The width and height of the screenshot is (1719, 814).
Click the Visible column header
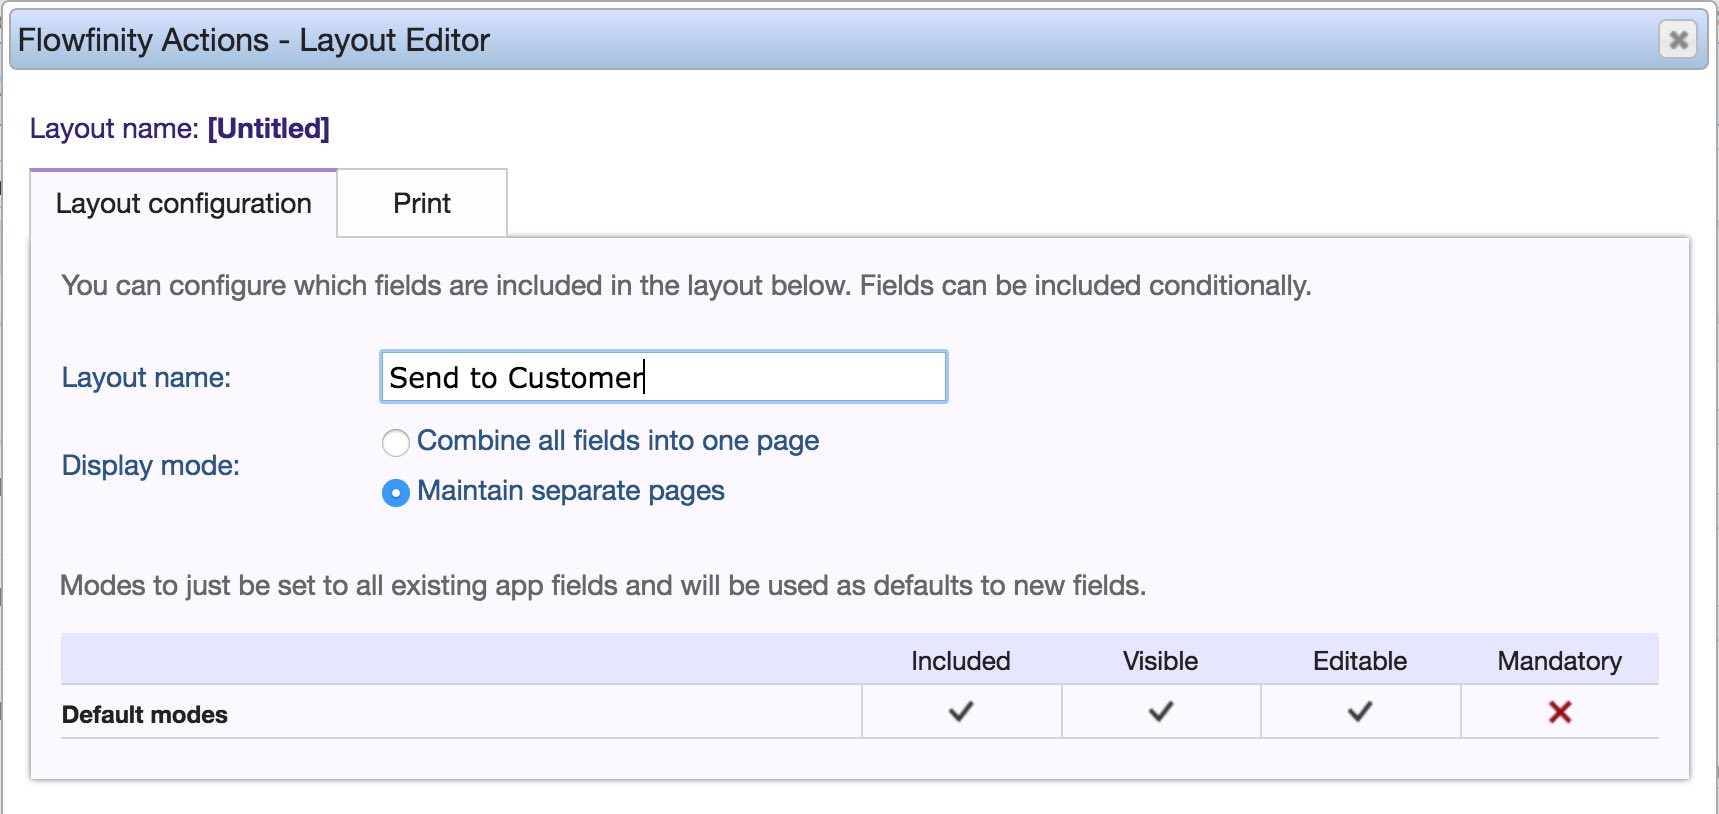click(1160, 661)
